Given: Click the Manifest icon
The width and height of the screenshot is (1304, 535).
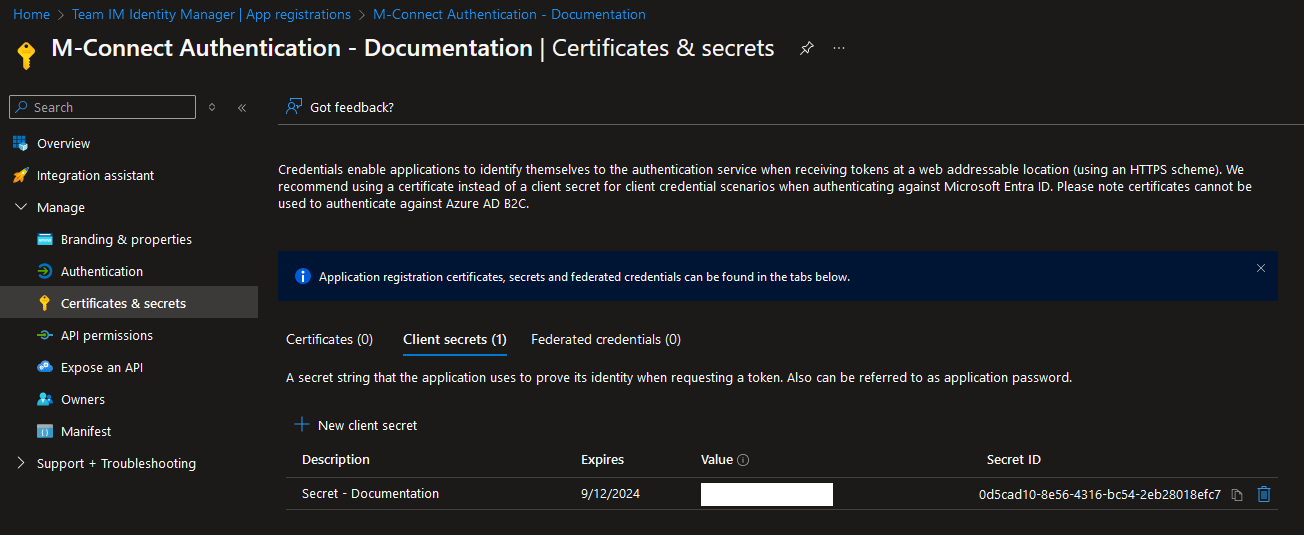Looking at the screenshot, I should pyautogui.click(x=44, y=431).
